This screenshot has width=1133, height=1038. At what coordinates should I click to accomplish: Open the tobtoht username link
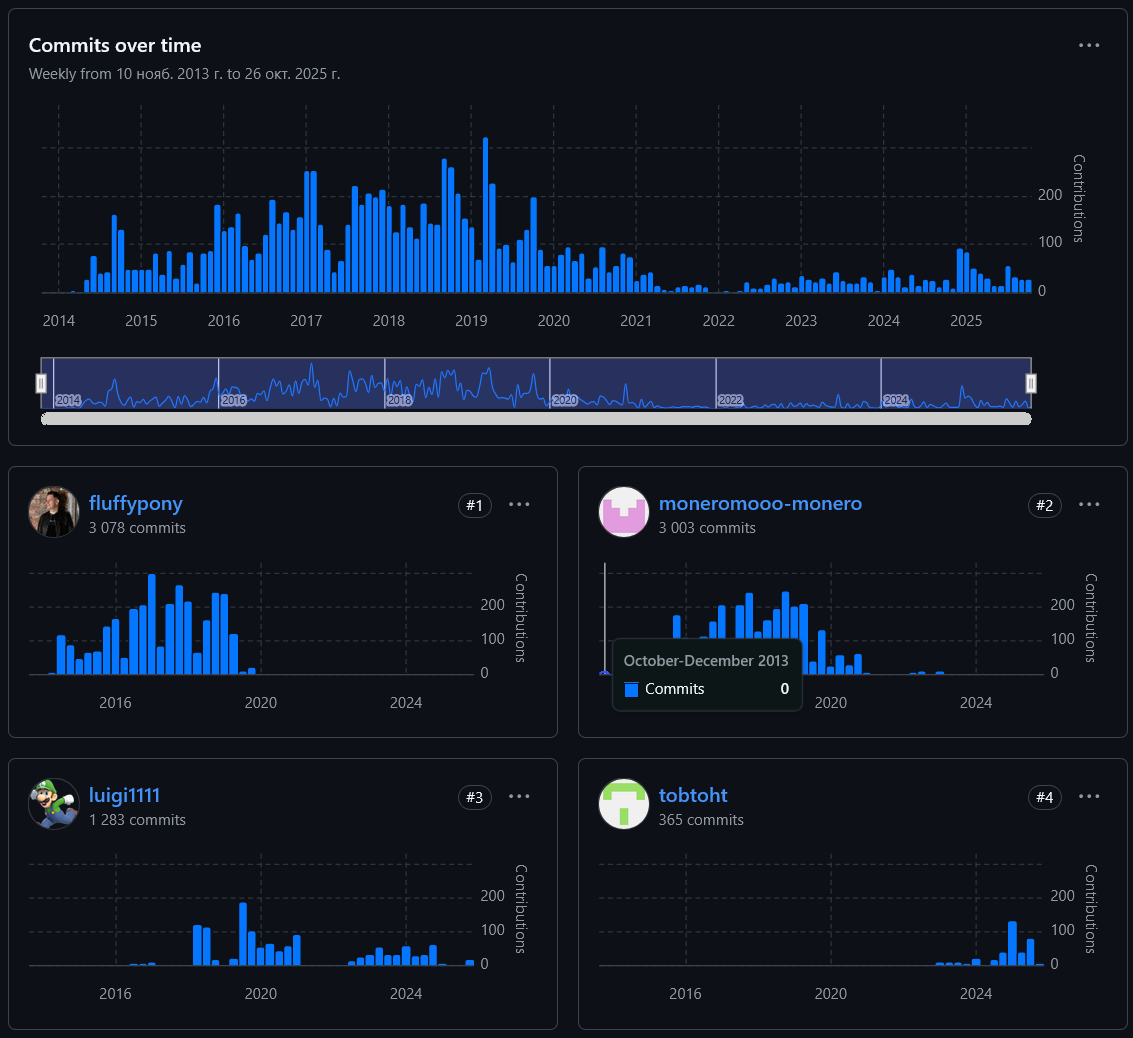[x=693, y=795]
